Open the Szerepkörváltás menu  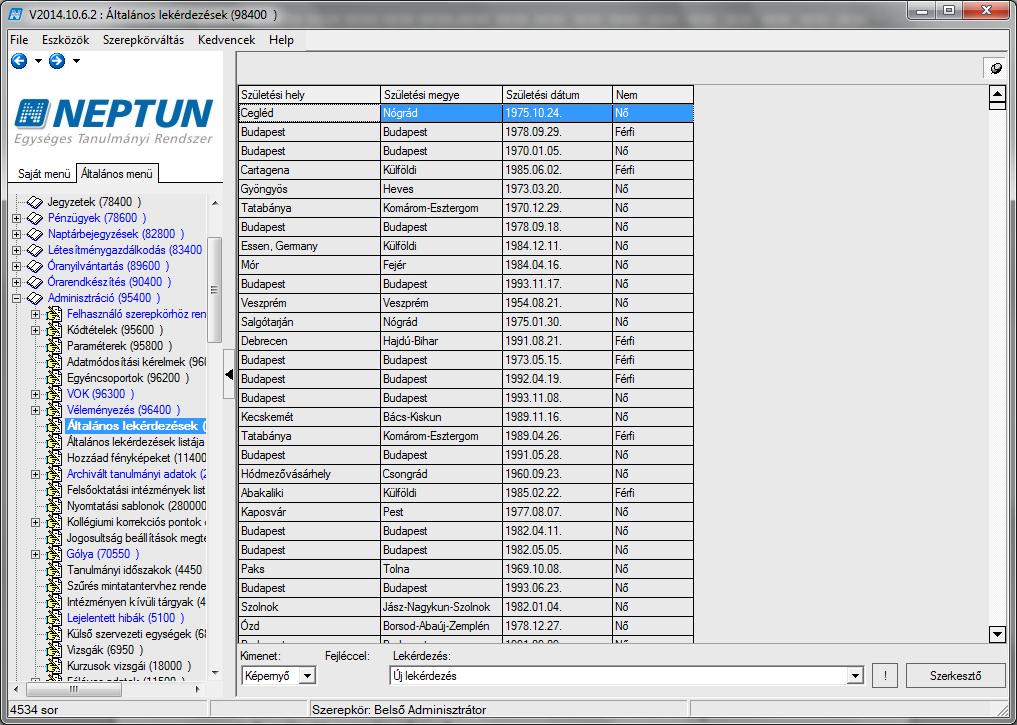pos(143,40)
